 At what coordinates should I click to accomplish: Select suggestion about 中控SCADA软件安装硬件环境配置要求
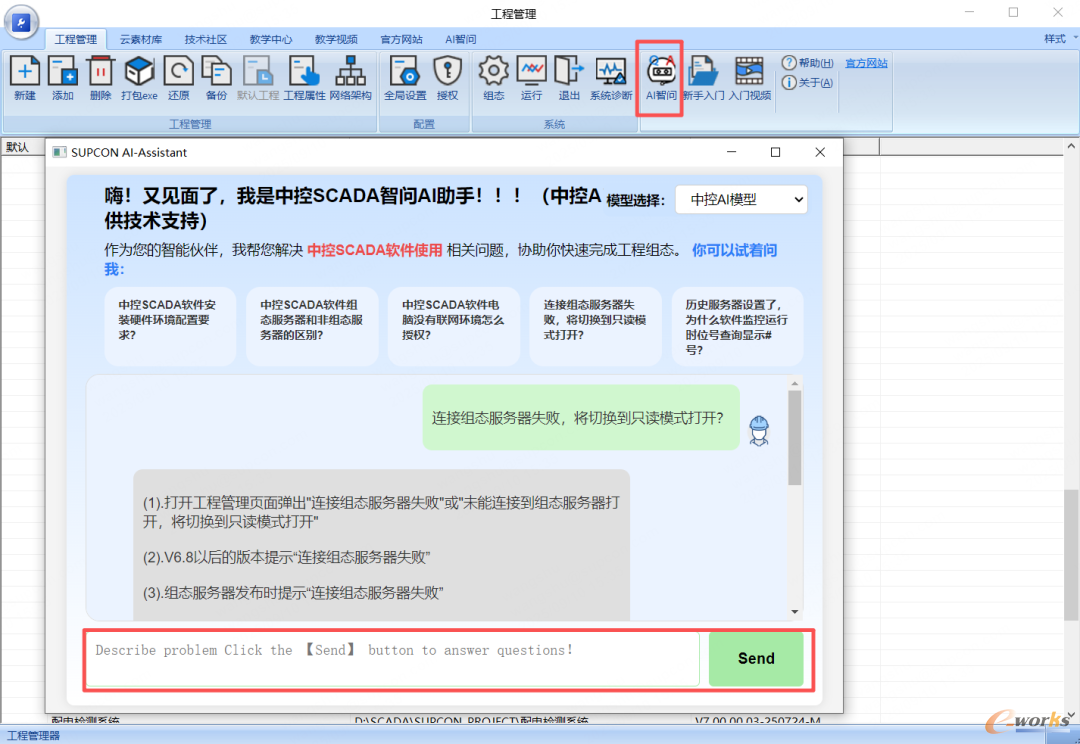(x=170, y=320)
